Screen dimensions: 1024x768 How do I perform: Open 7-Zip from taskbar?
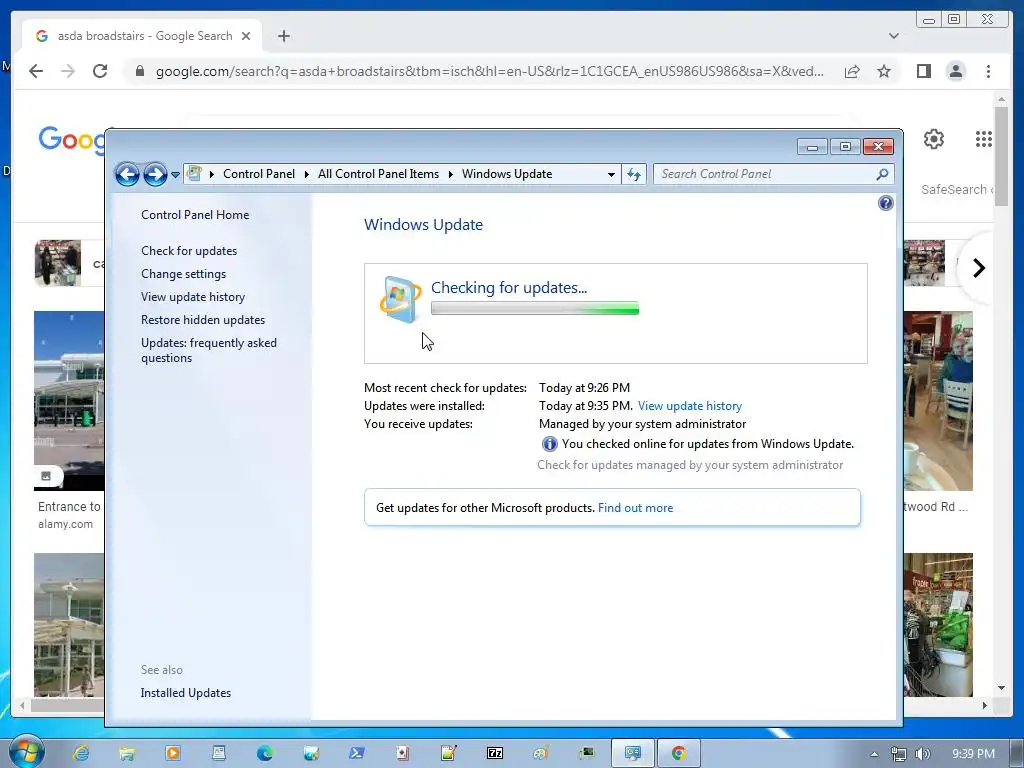point(494,753)
